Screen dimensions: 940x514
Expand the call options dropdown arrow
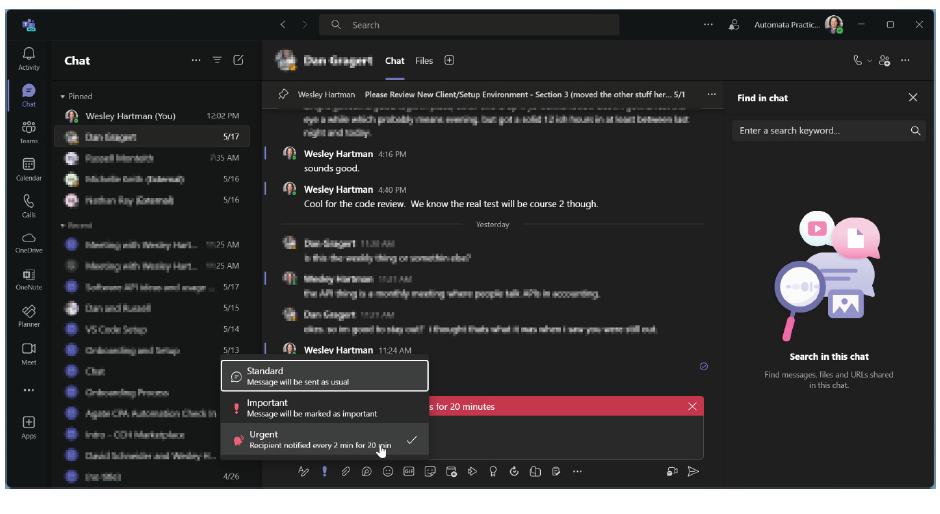coord(870,60)
